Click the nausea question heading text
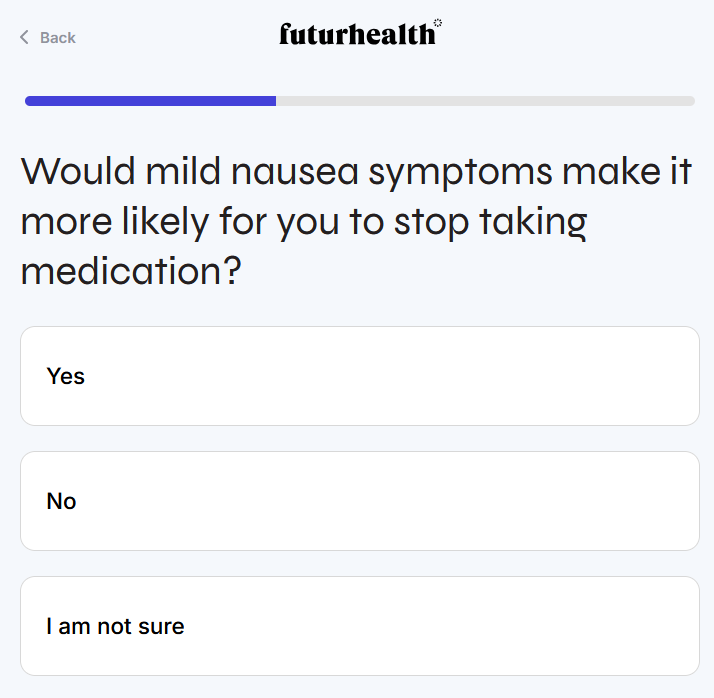This screenshot has height=698, width=714. coord(356,221)
